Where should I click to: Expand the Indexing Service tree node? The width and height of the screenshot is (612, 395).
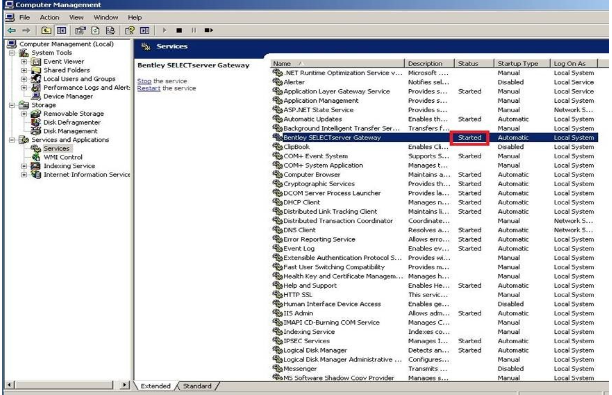coord(24,166)
